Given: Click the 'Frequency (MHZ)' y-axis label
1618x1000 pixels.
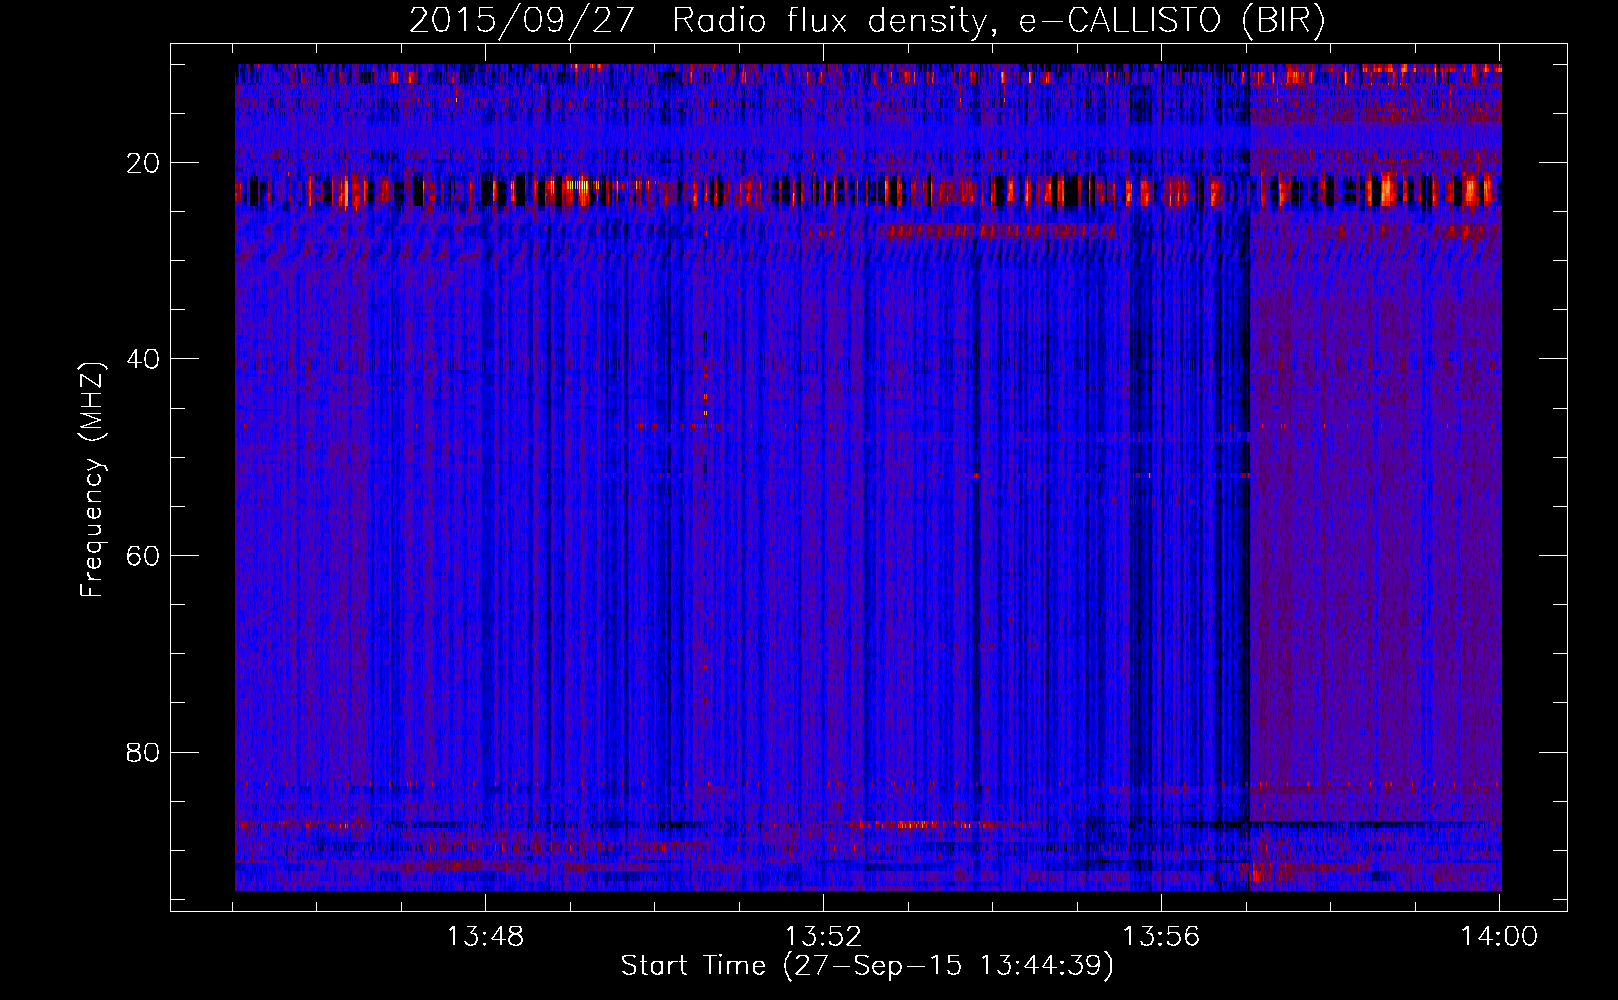Looking at the screenshot, I should (x=92, y=480).
